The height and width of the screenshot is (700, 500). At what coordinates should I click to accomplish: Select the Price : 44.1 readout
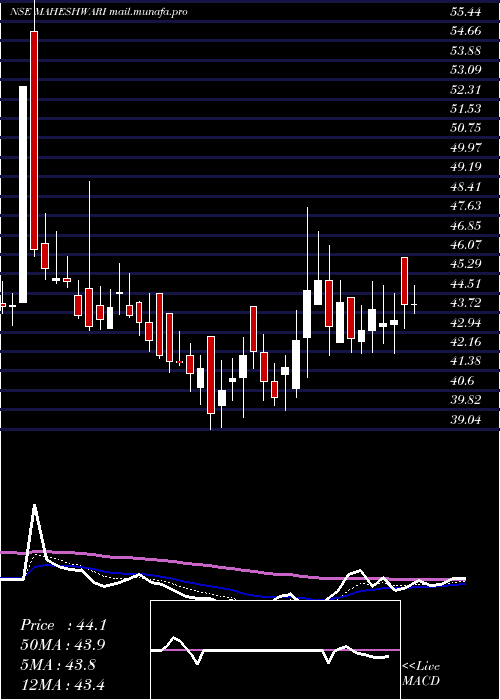(x=63, y=625)
